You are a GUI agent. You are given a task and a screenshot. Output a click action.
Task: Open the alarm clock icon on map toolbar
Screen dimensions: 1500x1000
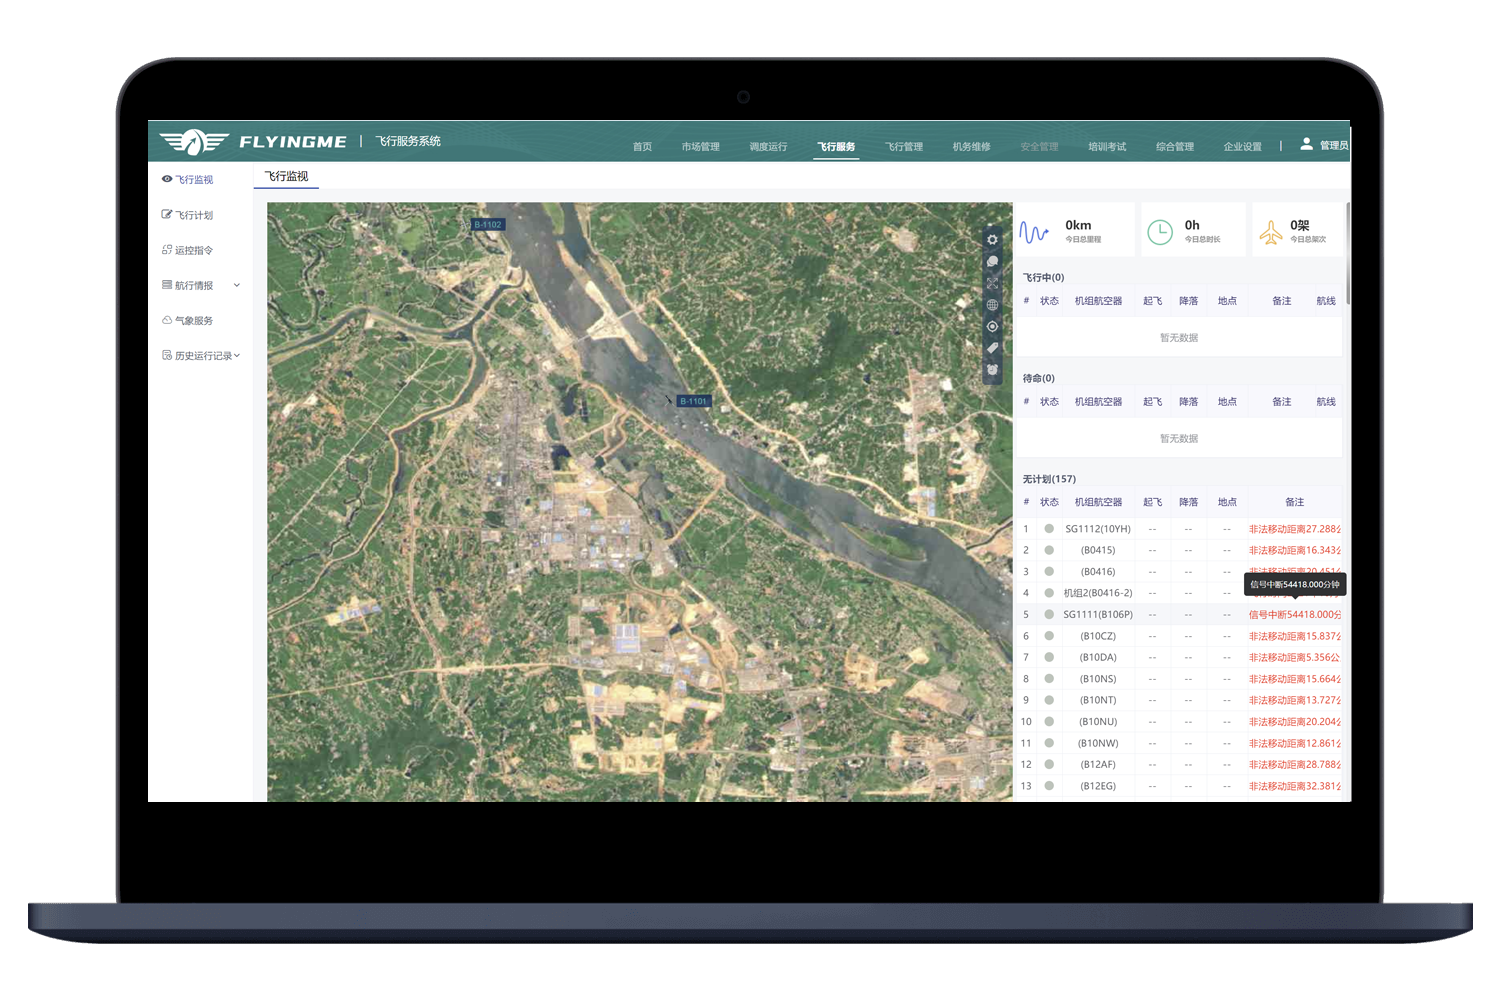pos(992,370)
